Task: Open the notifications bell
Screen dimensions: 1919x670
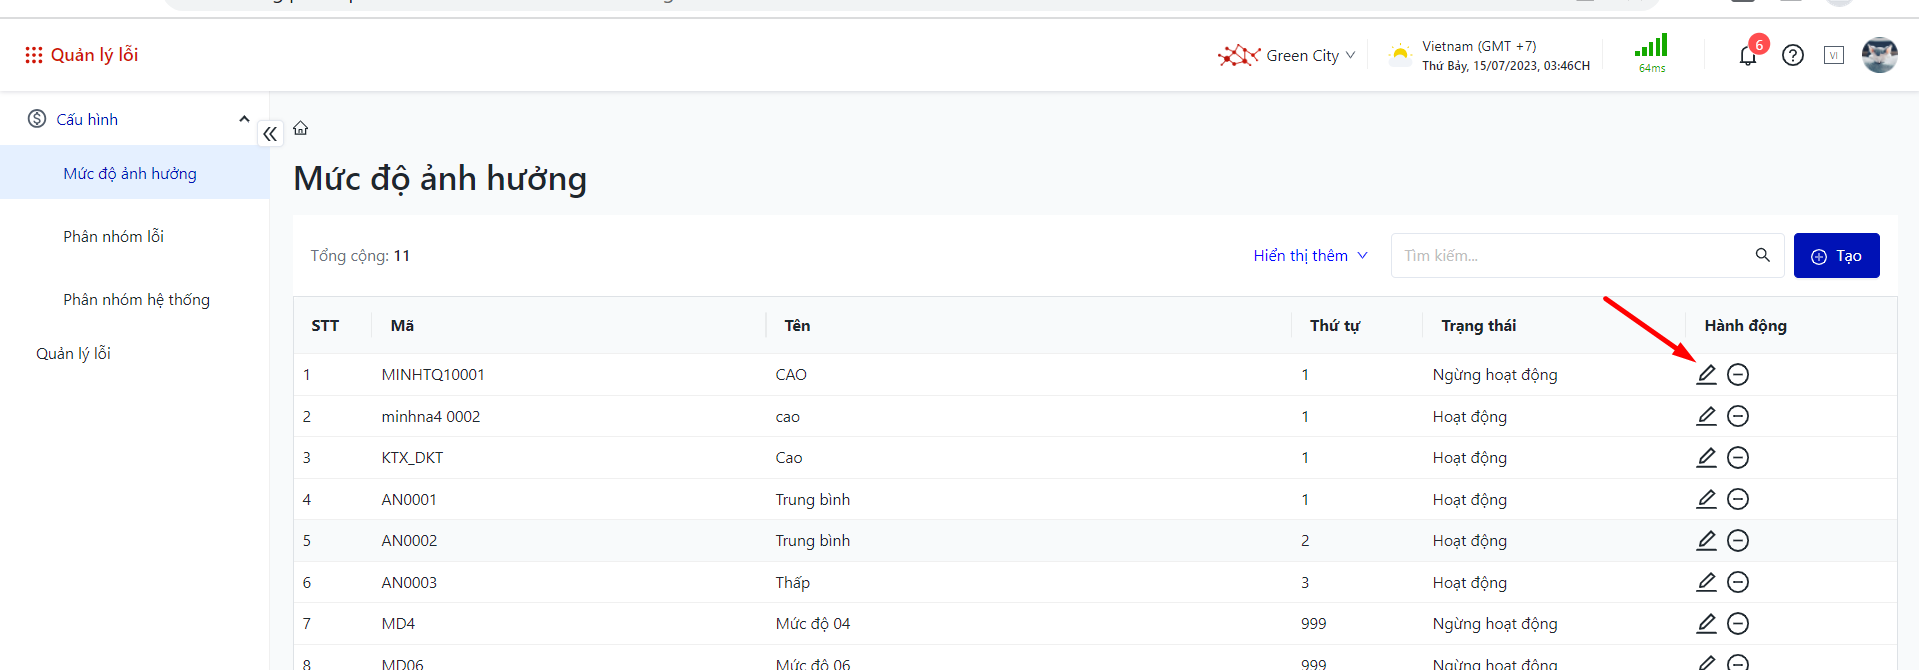Action: (x=1747, y=56)
